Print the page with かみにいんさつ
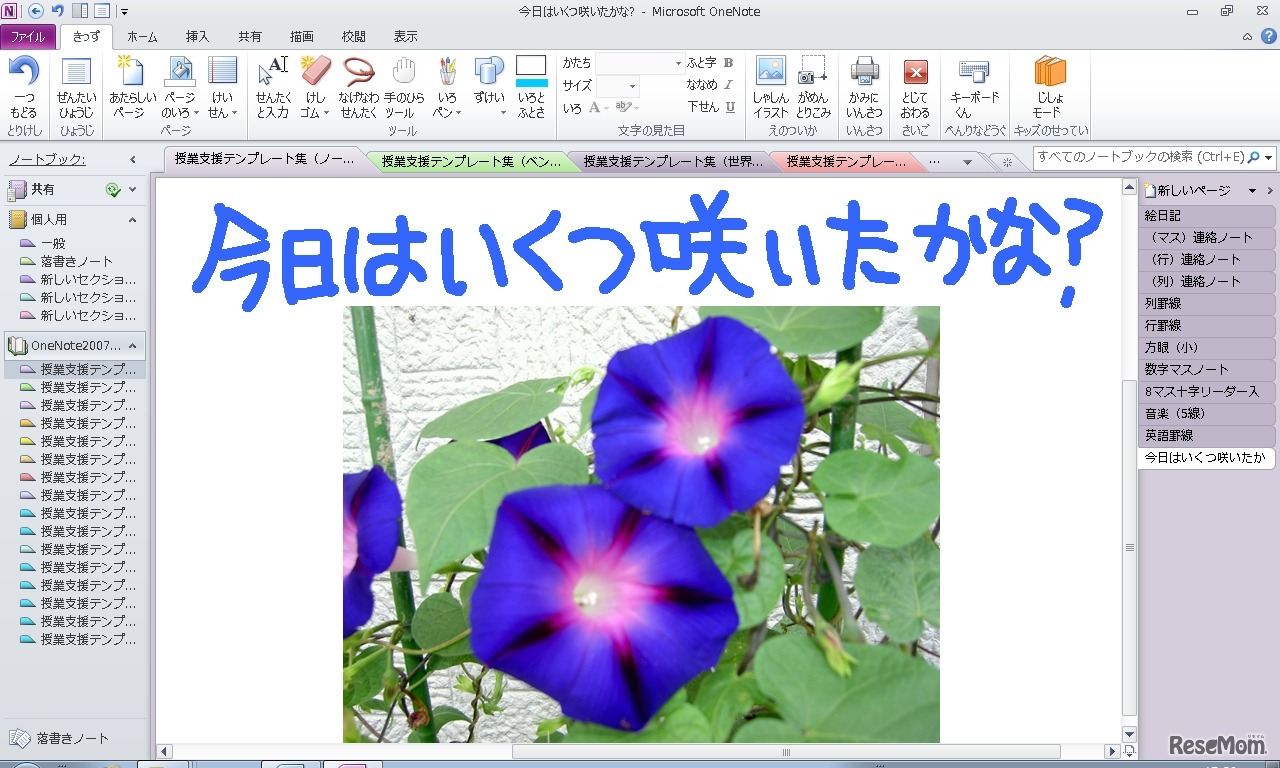 tap(863, 85)
